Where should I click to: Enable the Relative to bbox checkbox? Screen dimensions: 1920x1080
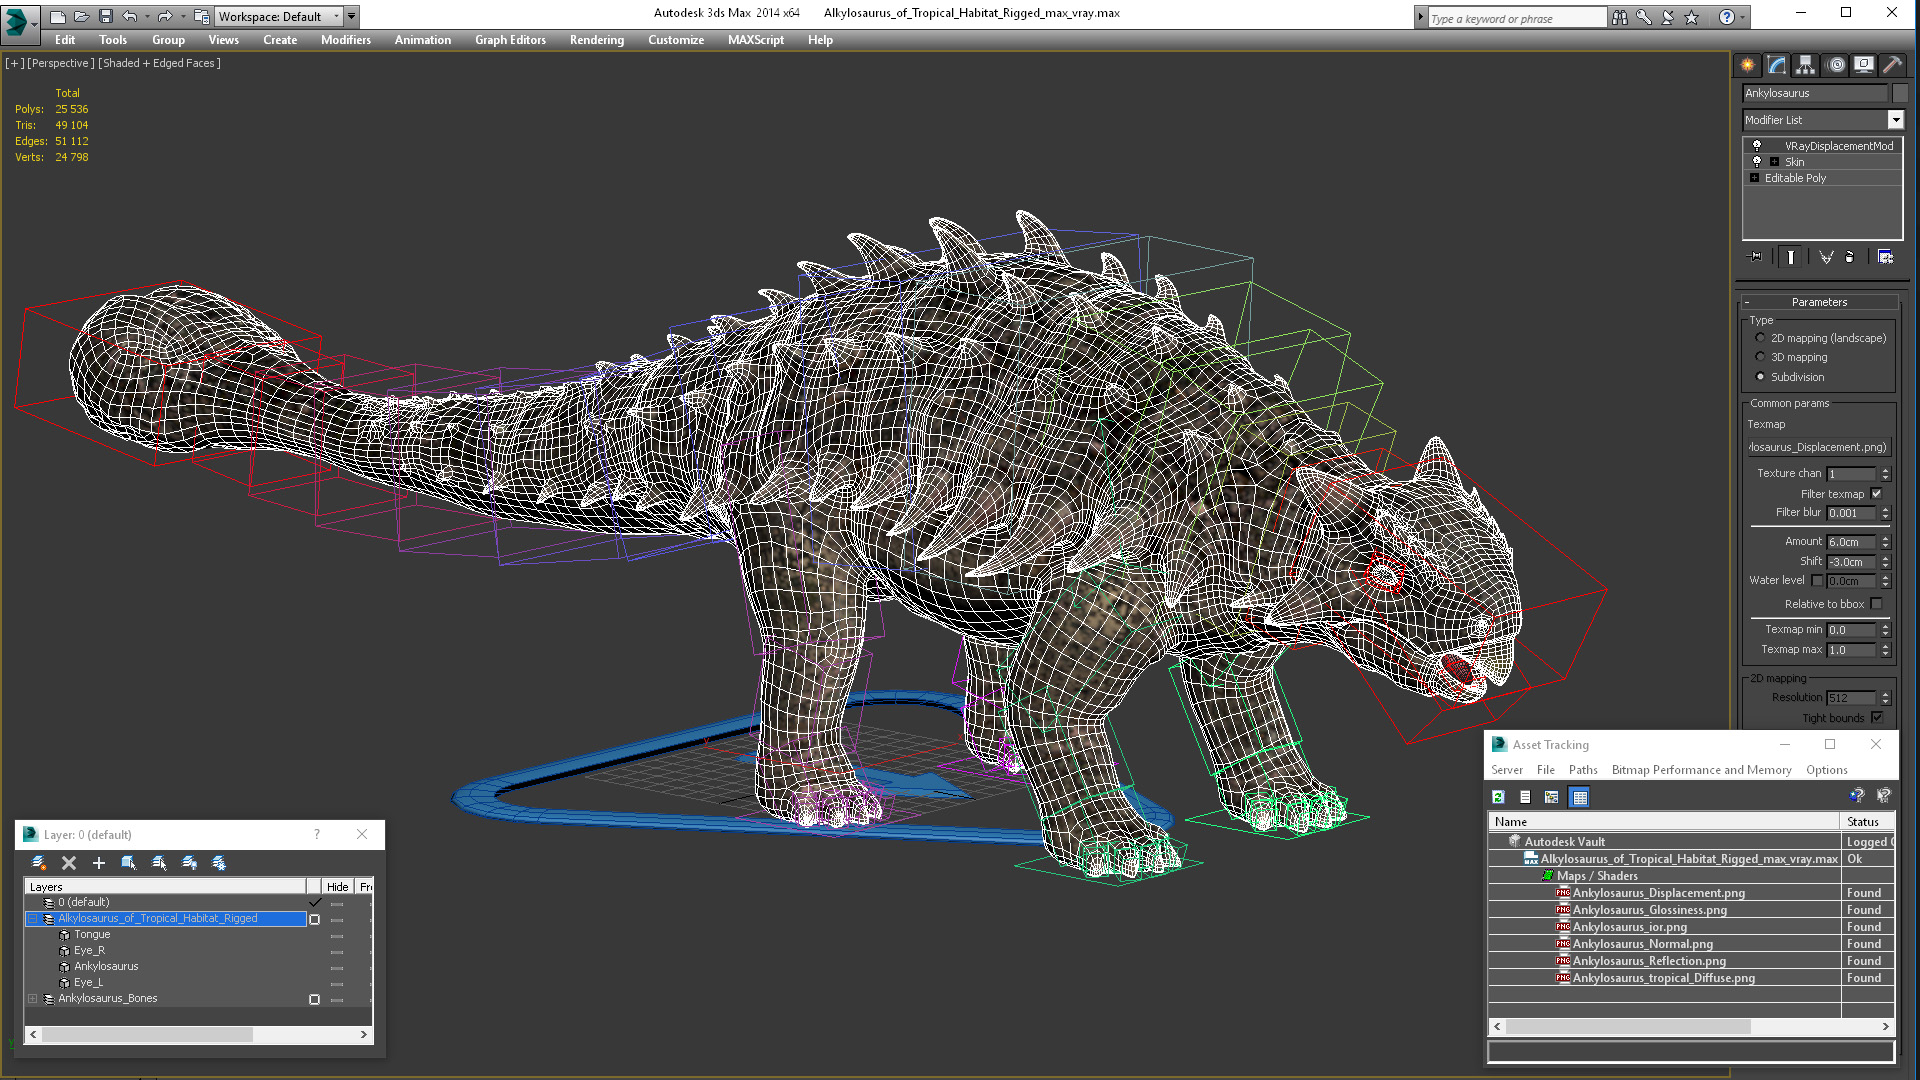click(x=1876, y=604)
